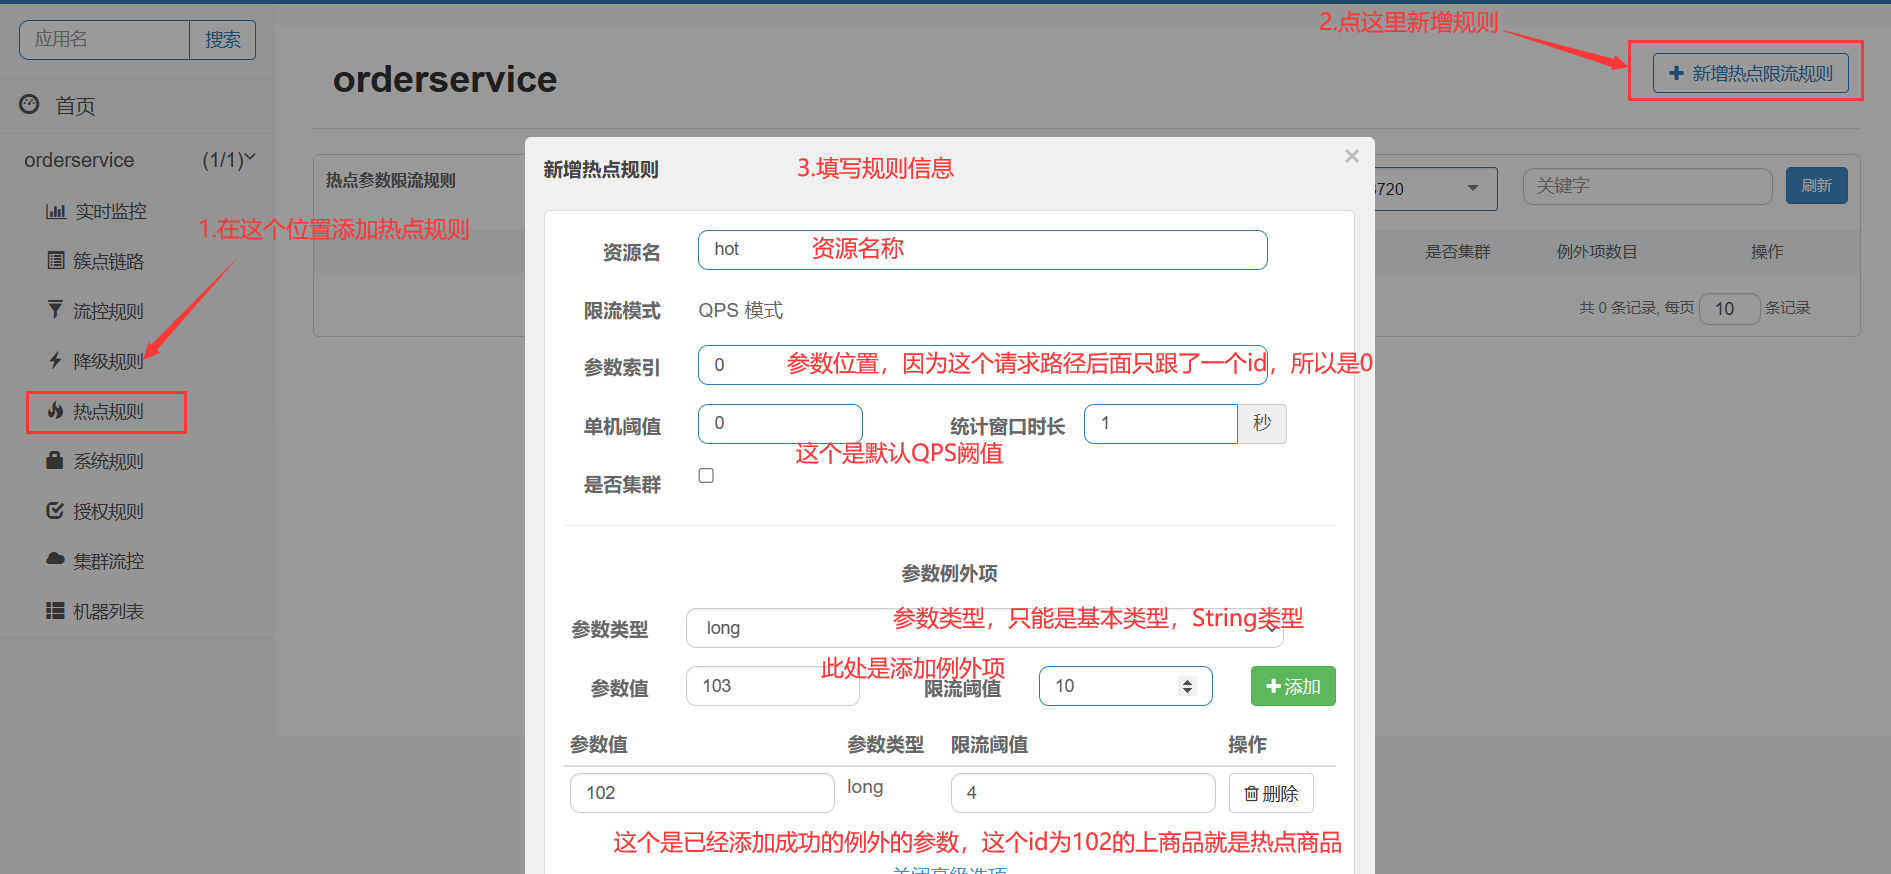Viewport: 1891px width, 874px height.
Task: Open 实时监控 menu item
Action: pos(110,211)
